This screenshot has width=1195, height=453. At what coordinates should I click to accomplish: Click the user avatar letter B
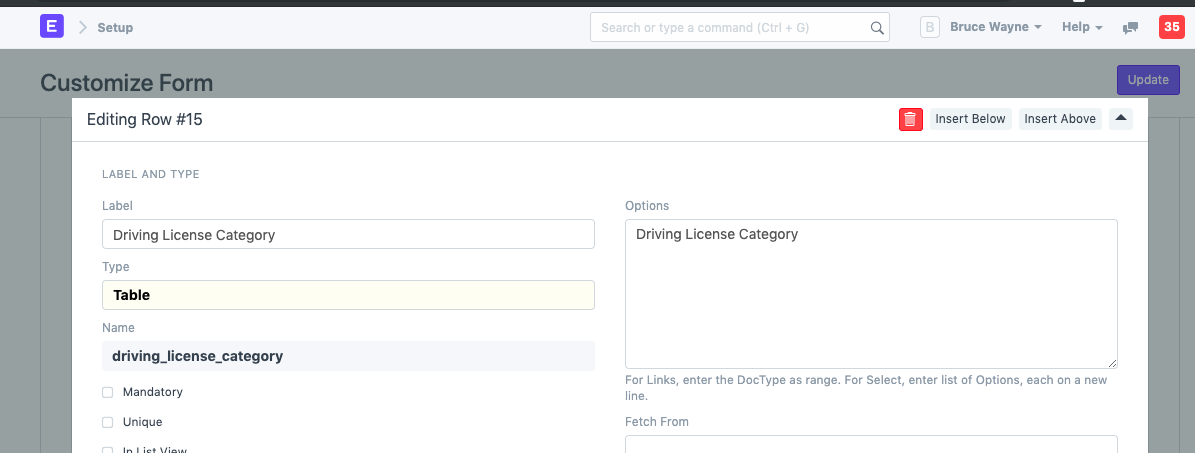point(929,27)
